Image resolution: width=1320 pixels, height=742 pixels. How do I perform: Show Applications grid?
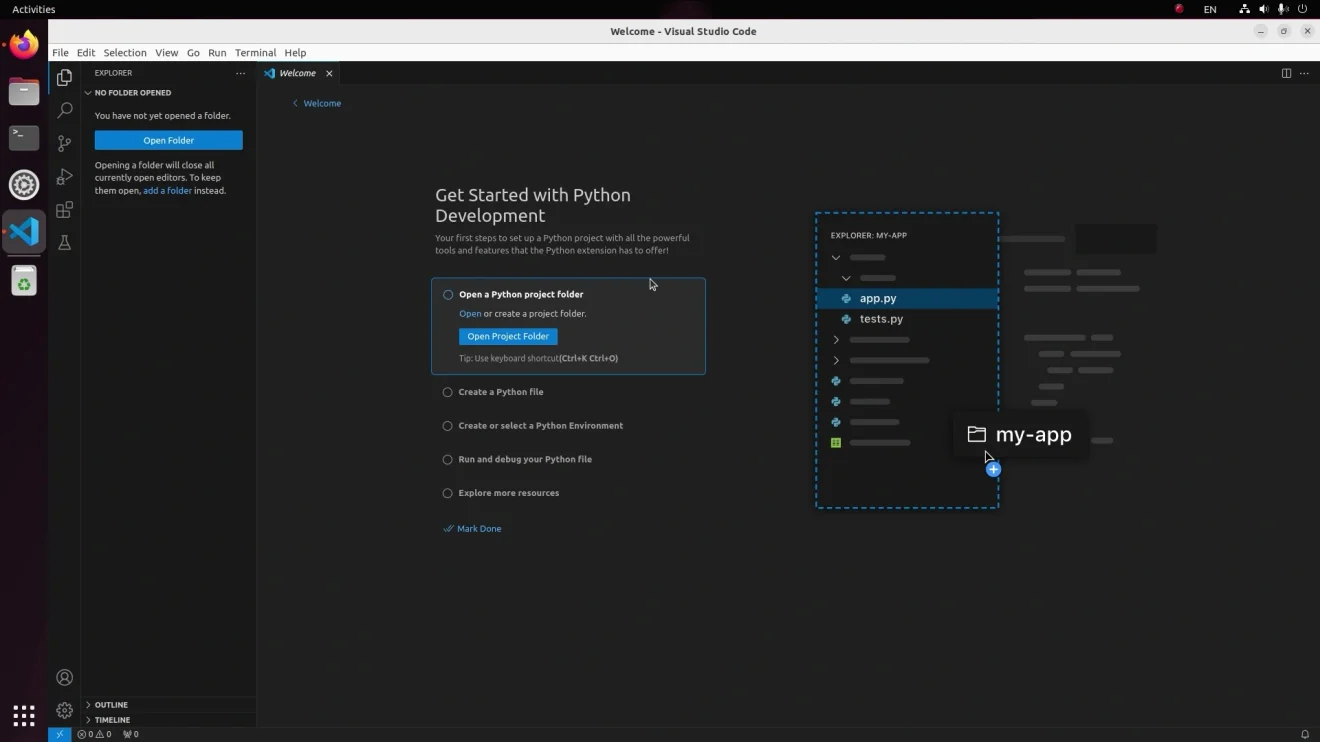24,715
